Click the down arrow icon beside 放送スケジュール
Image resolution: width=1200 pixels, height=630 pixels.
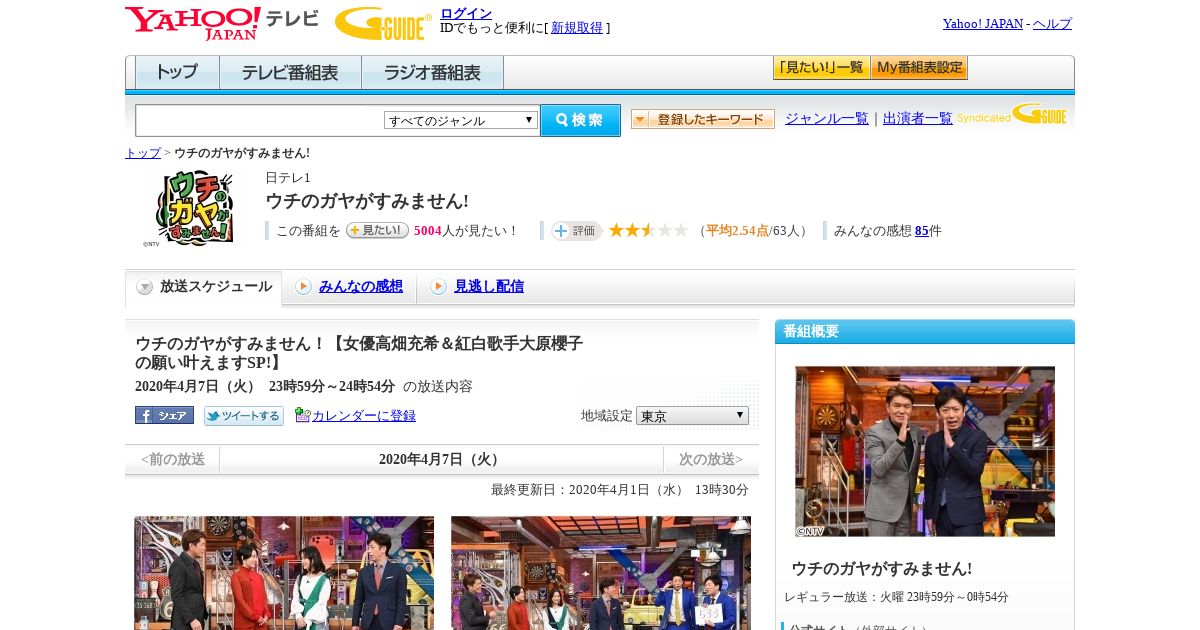(145, 287)
